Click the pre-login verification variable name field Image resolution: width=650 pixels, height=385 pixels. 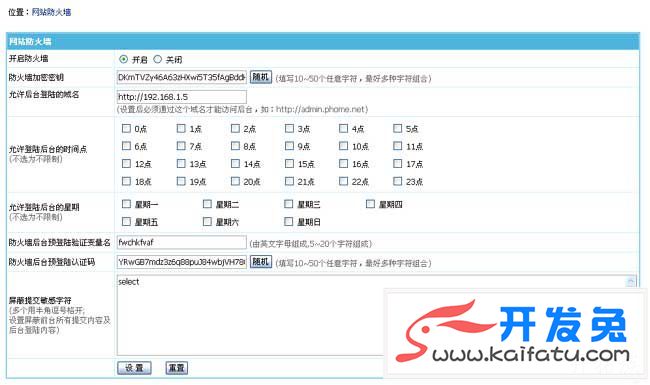point(182,242)
